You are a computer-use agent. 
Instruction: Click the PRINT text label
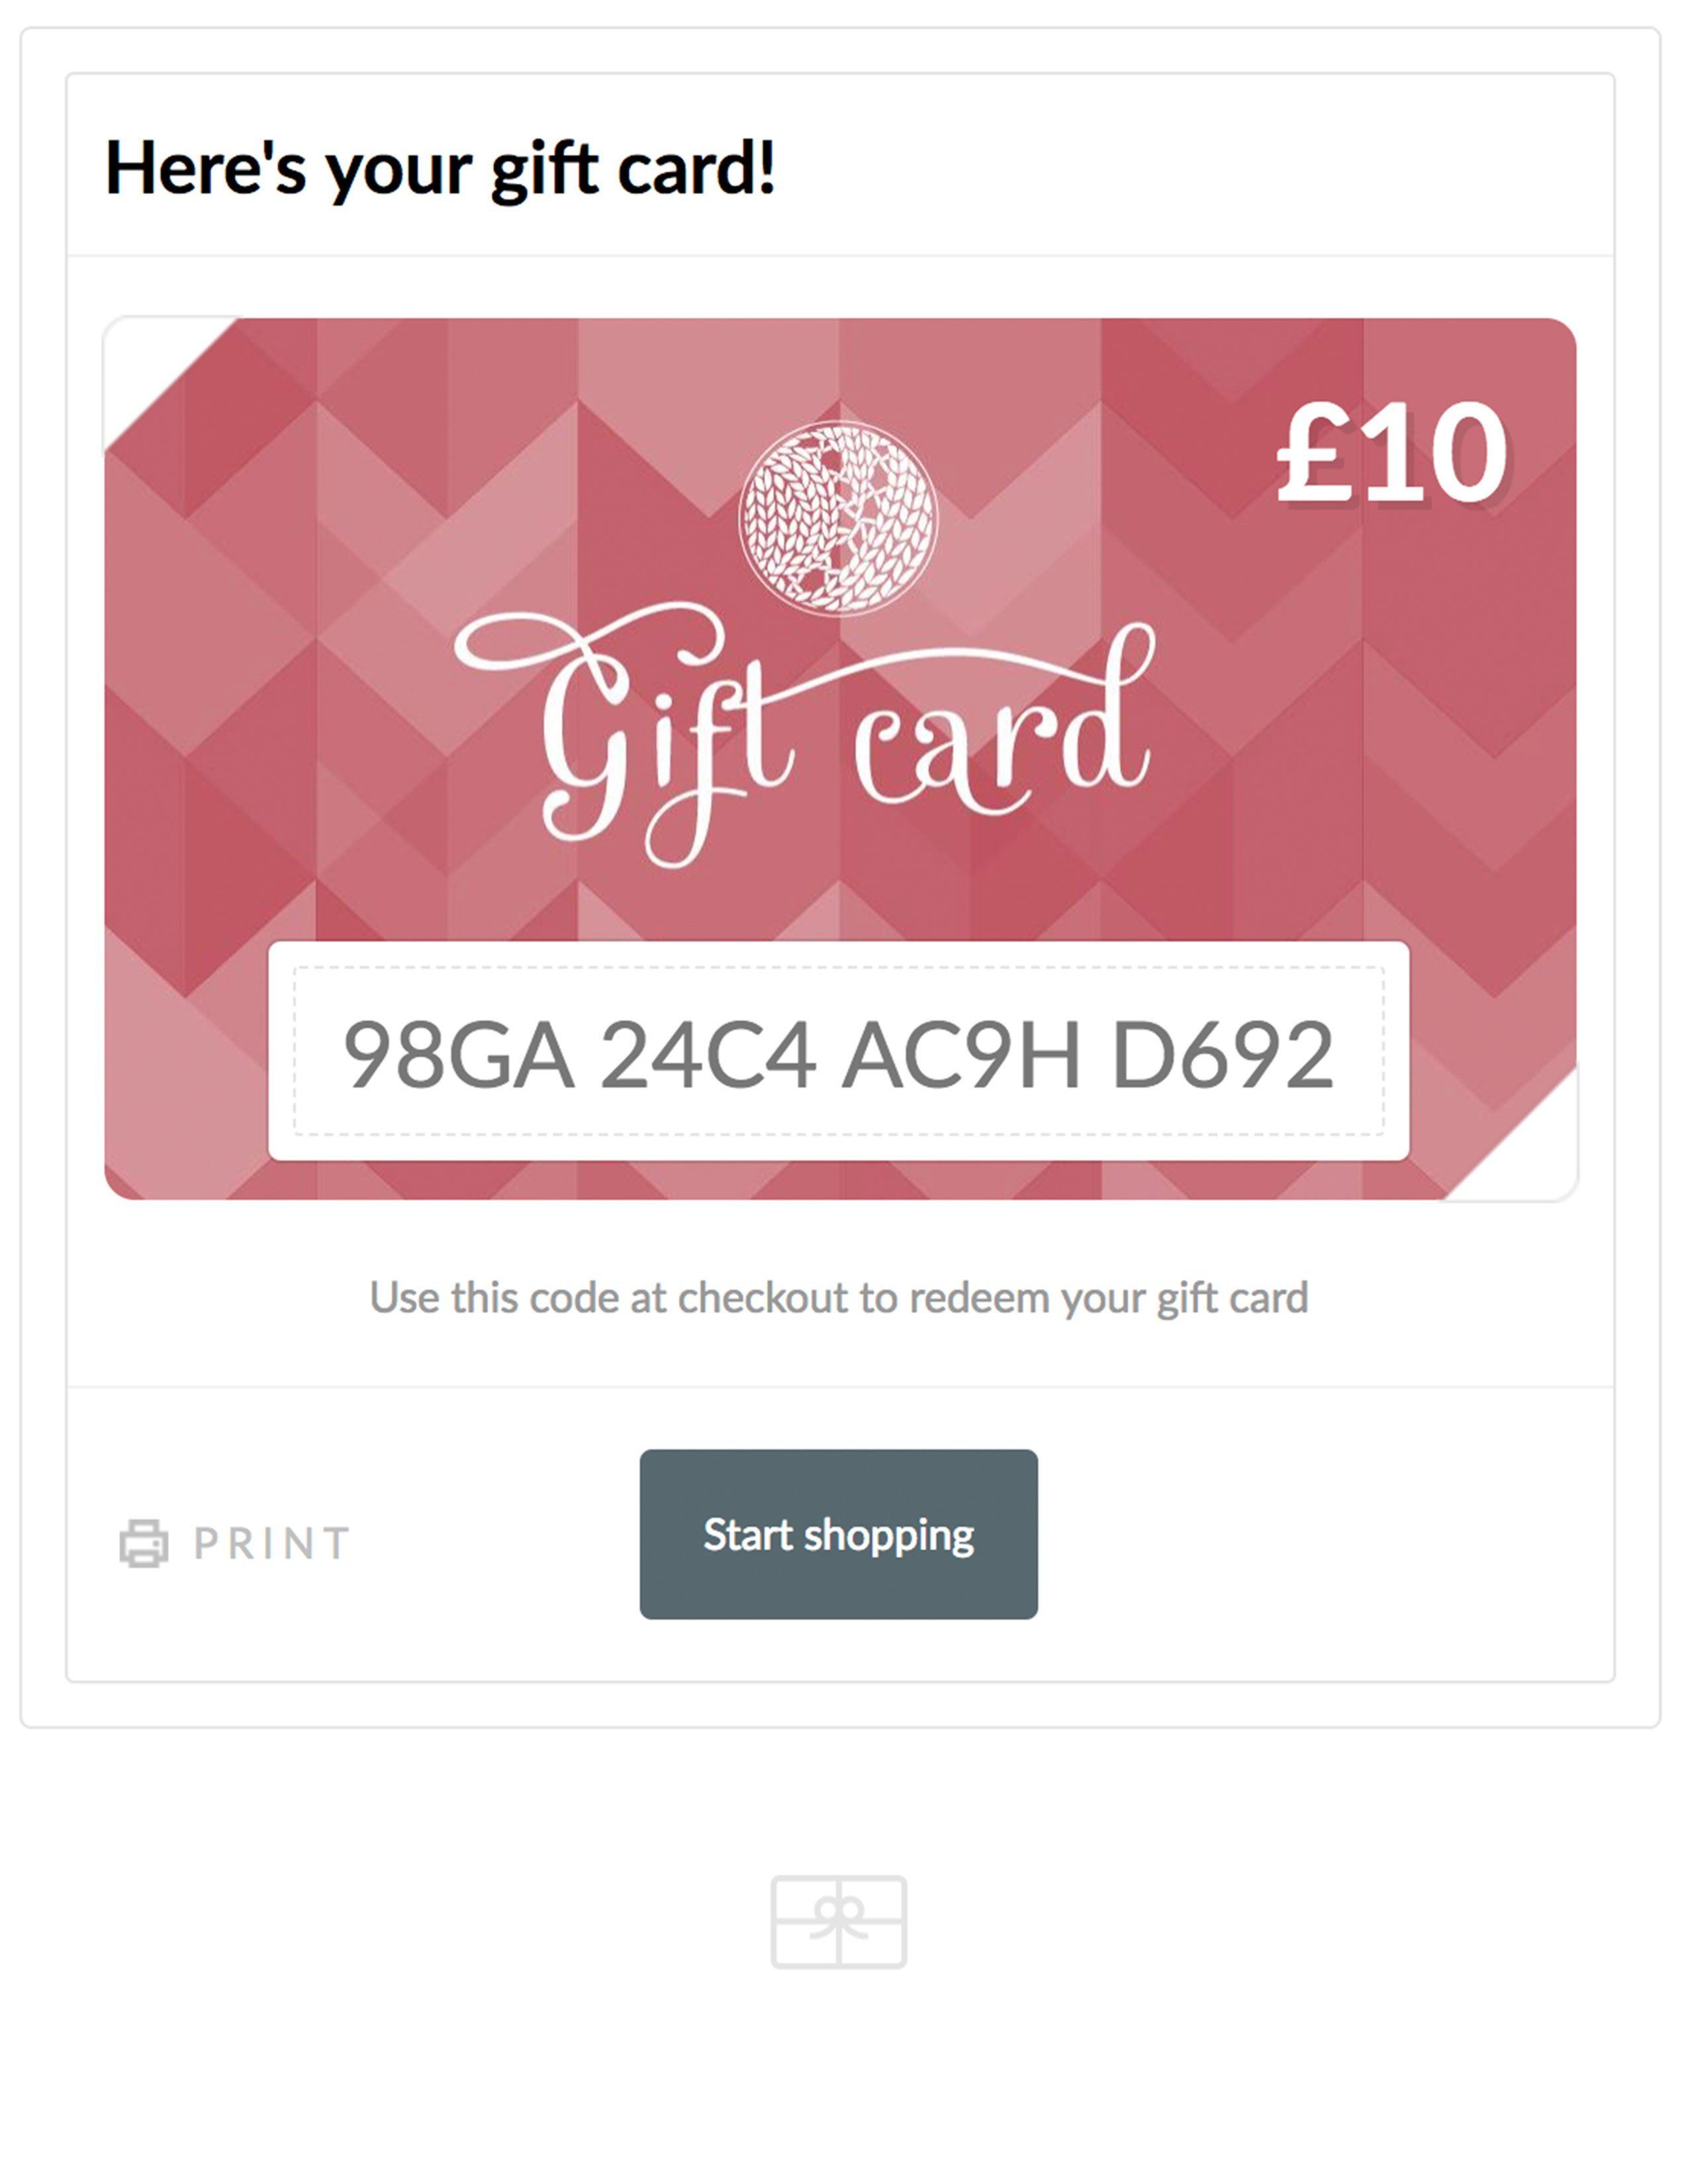tap(271, 1544)
